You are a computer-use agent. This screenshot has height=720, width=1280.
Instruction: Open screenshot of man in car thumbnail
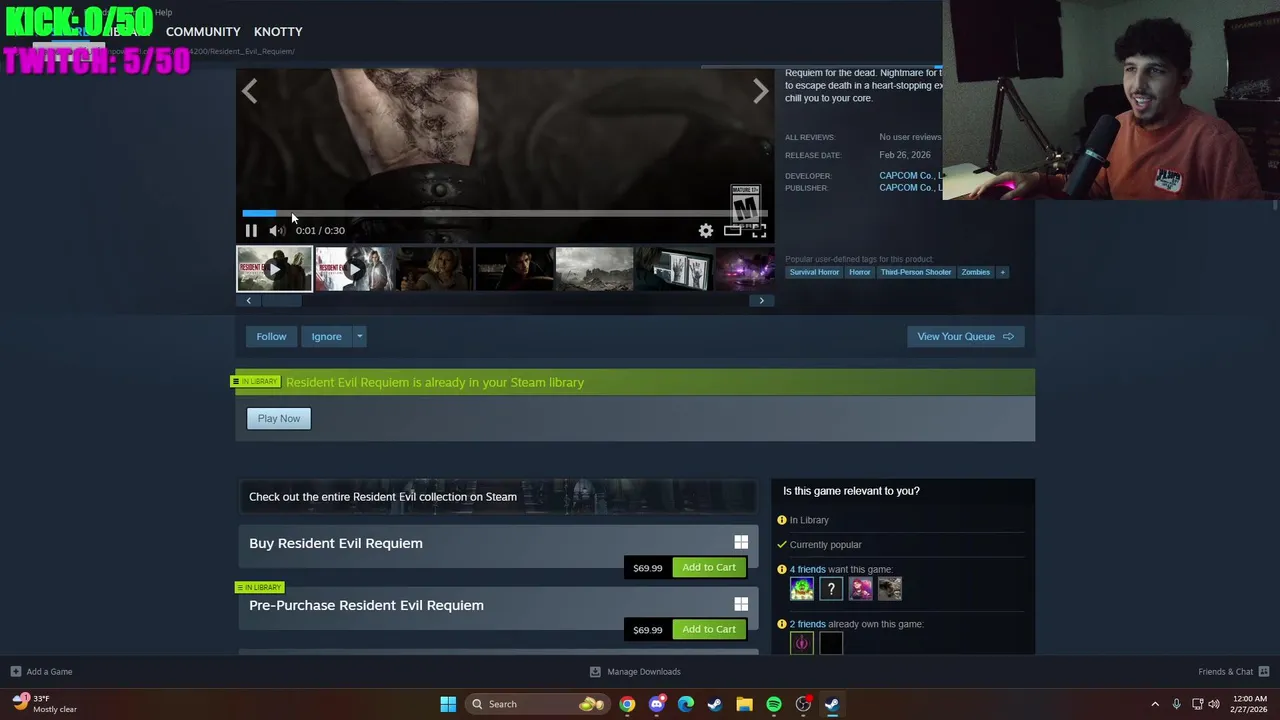(x=514, y=269)
